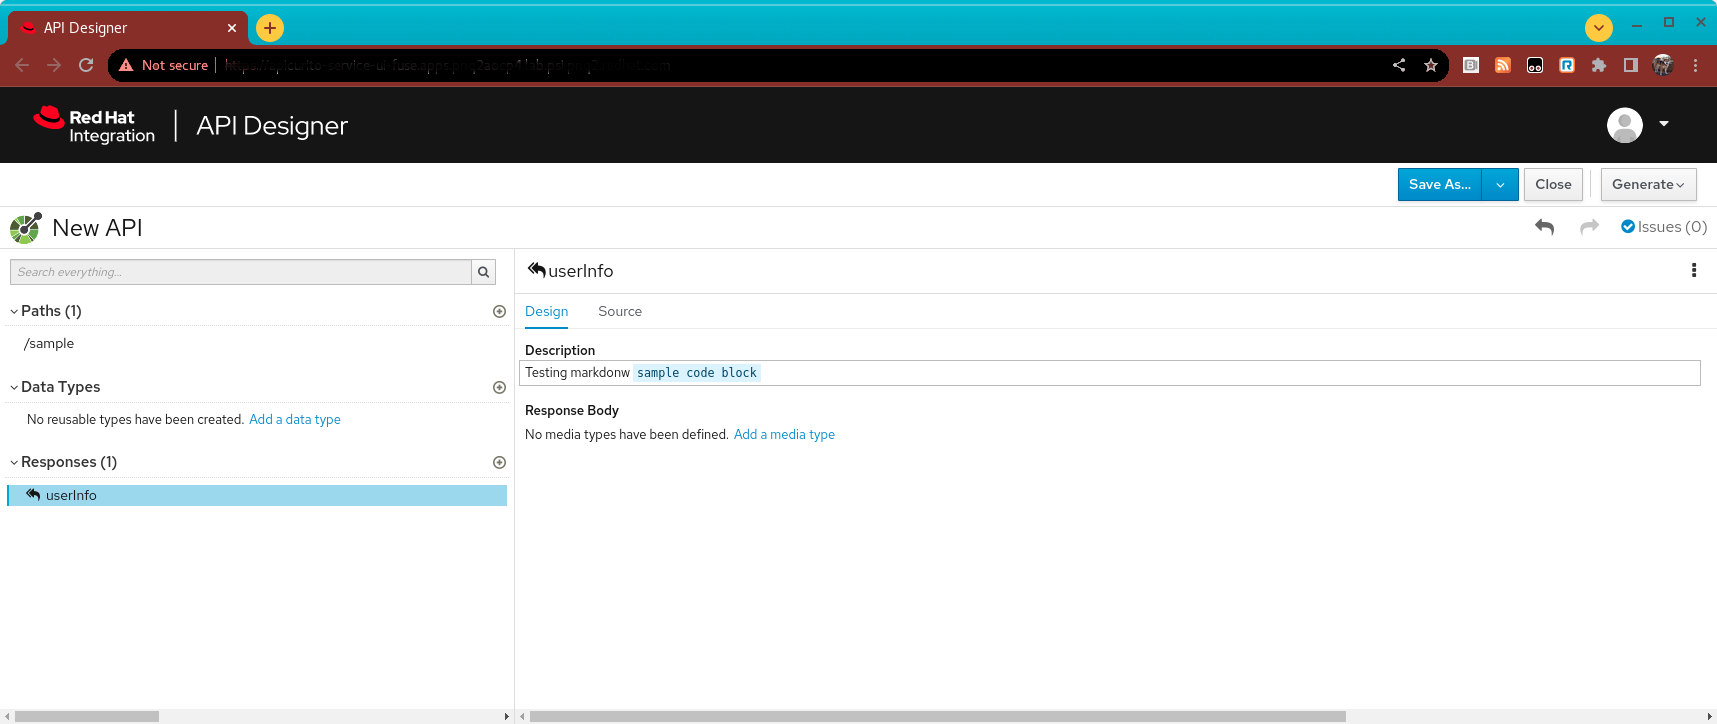The image size is (1717, 724).
Task: Open the extension icon right of RSS
Action: (x=1535, y=65)
